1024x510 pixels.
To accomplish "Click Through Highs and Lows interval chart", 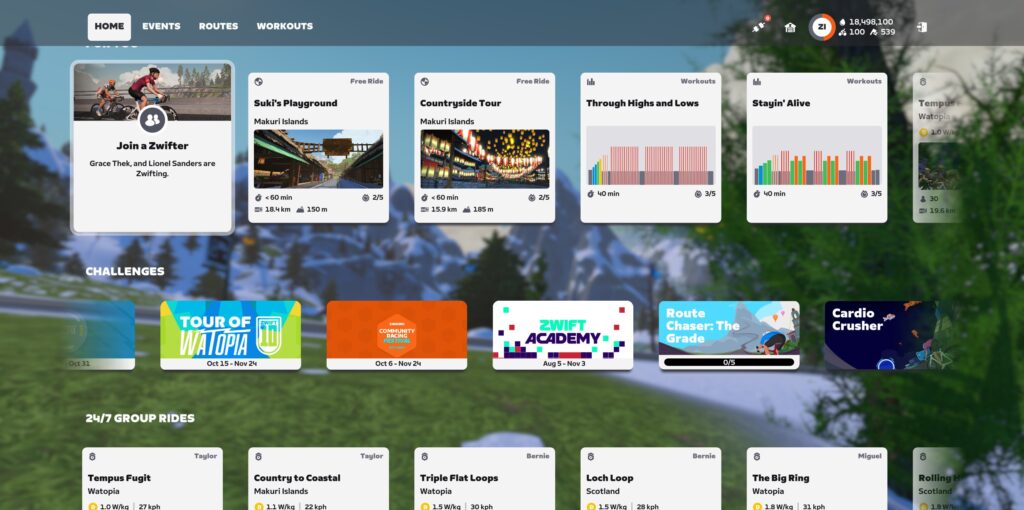I will click(x=650, y=155).
